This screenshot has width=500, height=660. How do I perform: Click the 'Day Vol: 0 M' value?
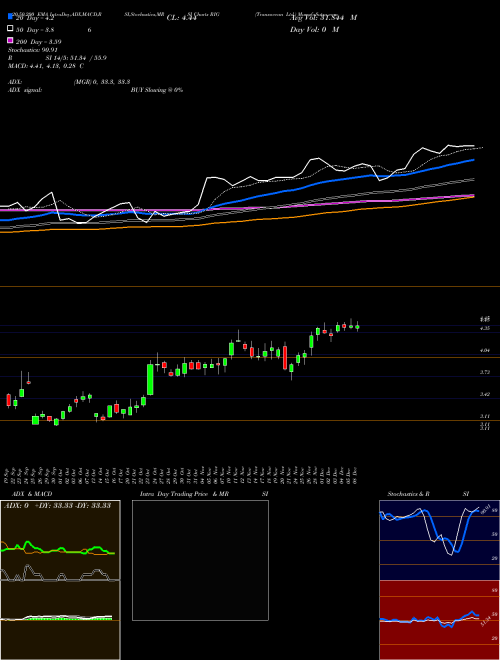(314, 30)
